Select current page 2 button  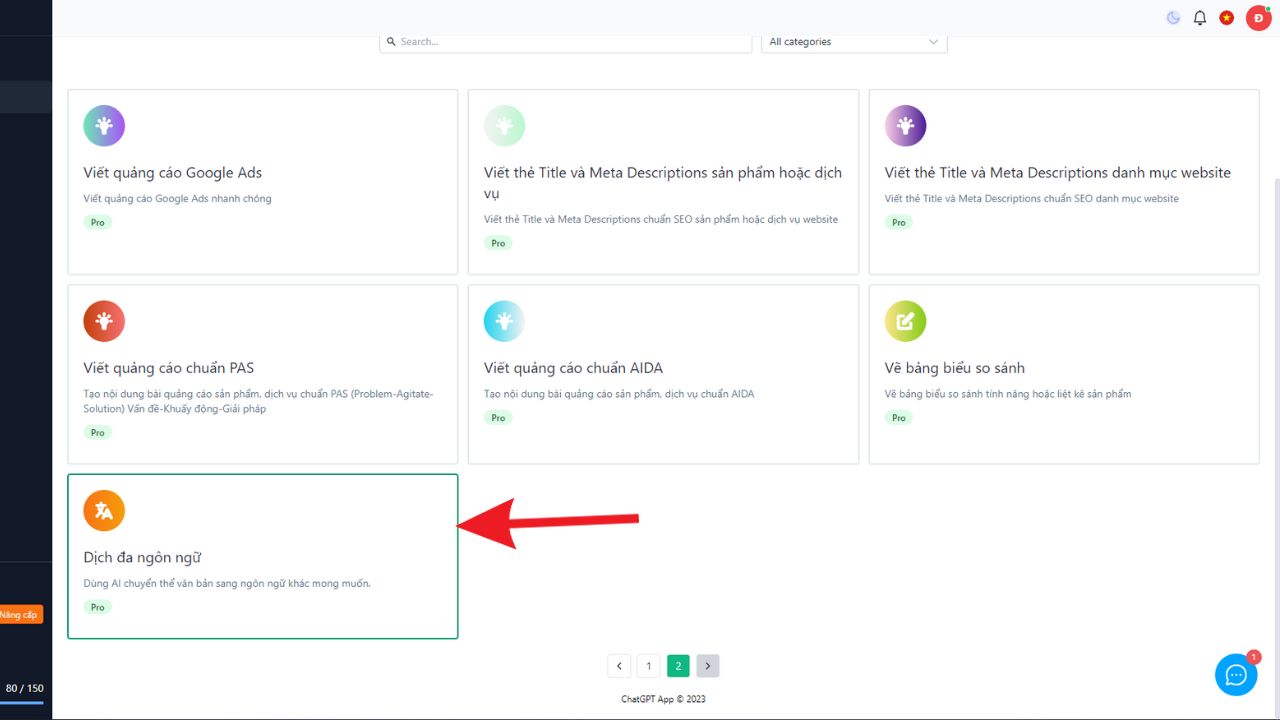click(678, 666)
